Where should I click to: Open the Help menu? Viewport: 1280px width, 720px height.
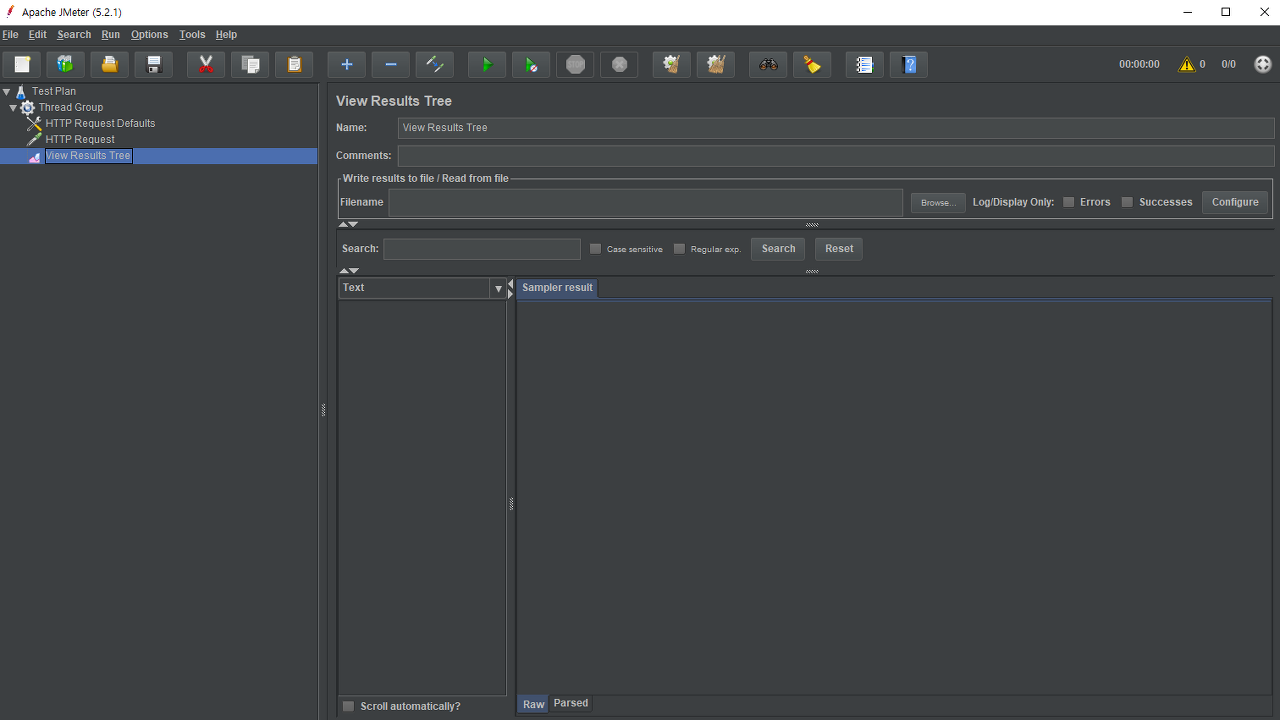point(227,35)
